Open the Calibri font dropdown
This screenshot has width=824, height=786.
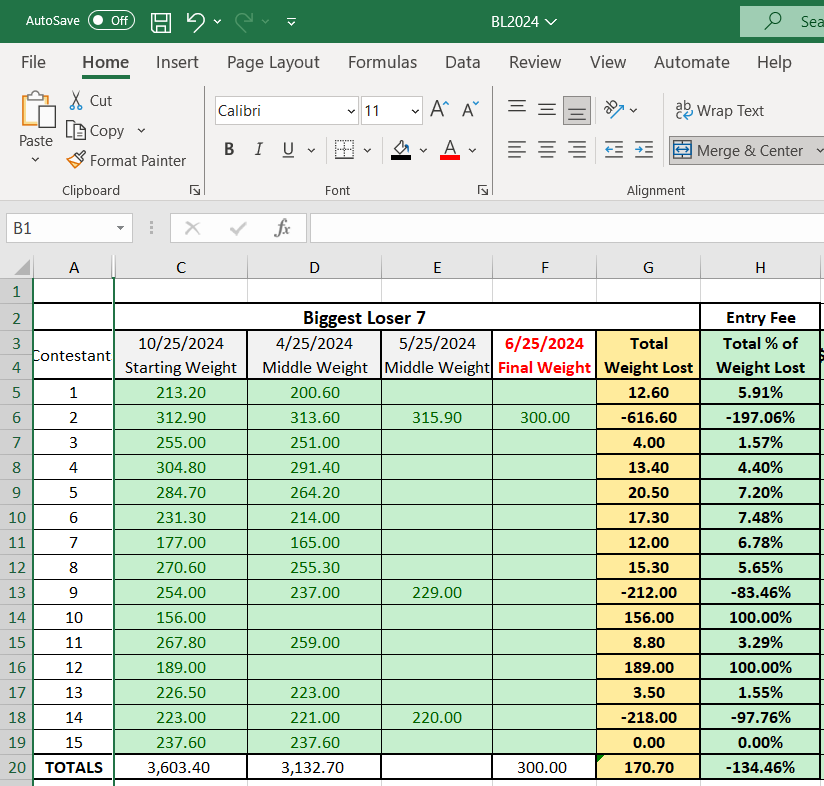pyautogui.click(x=350, y=110)
